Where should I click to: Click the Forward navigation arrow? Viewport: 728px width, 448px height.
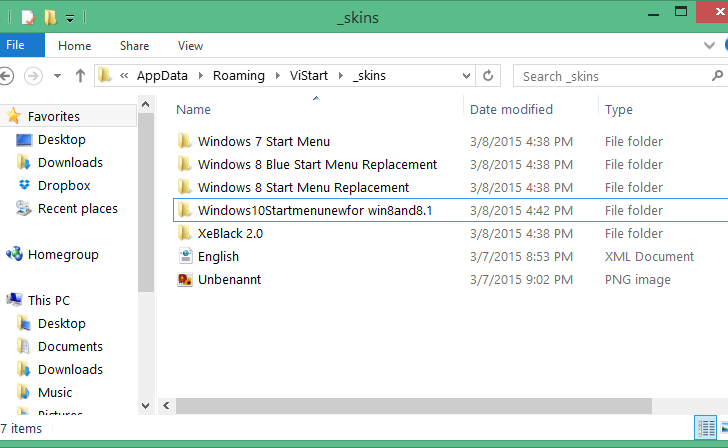33,75
